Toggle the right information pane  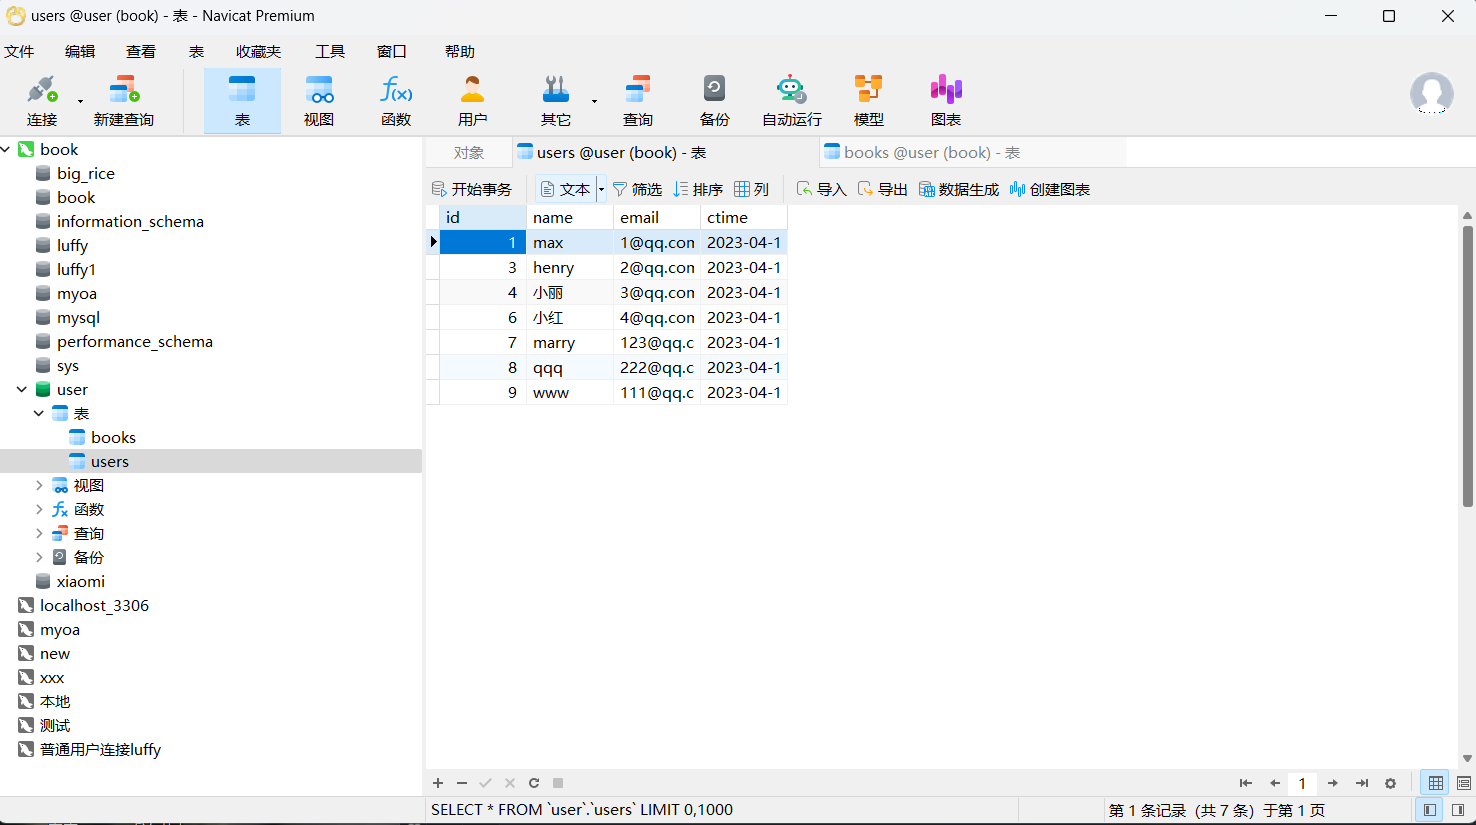tap(1458, 810)
